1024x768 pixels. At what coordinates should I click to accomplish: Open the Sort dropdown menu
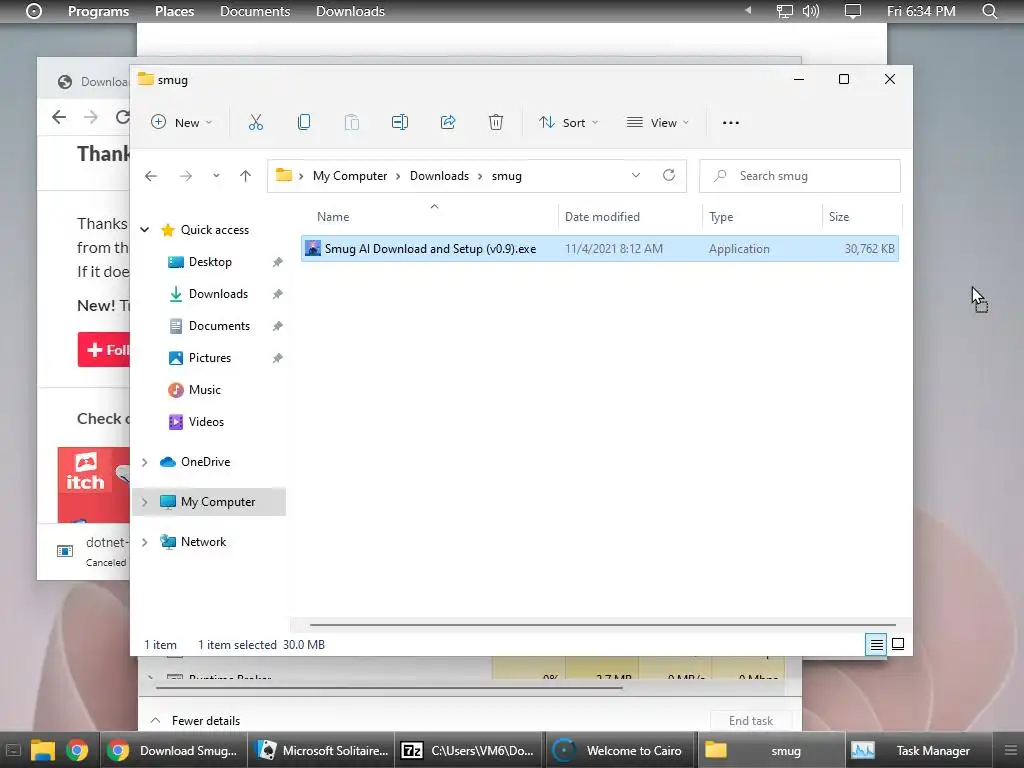coord(568,123)
